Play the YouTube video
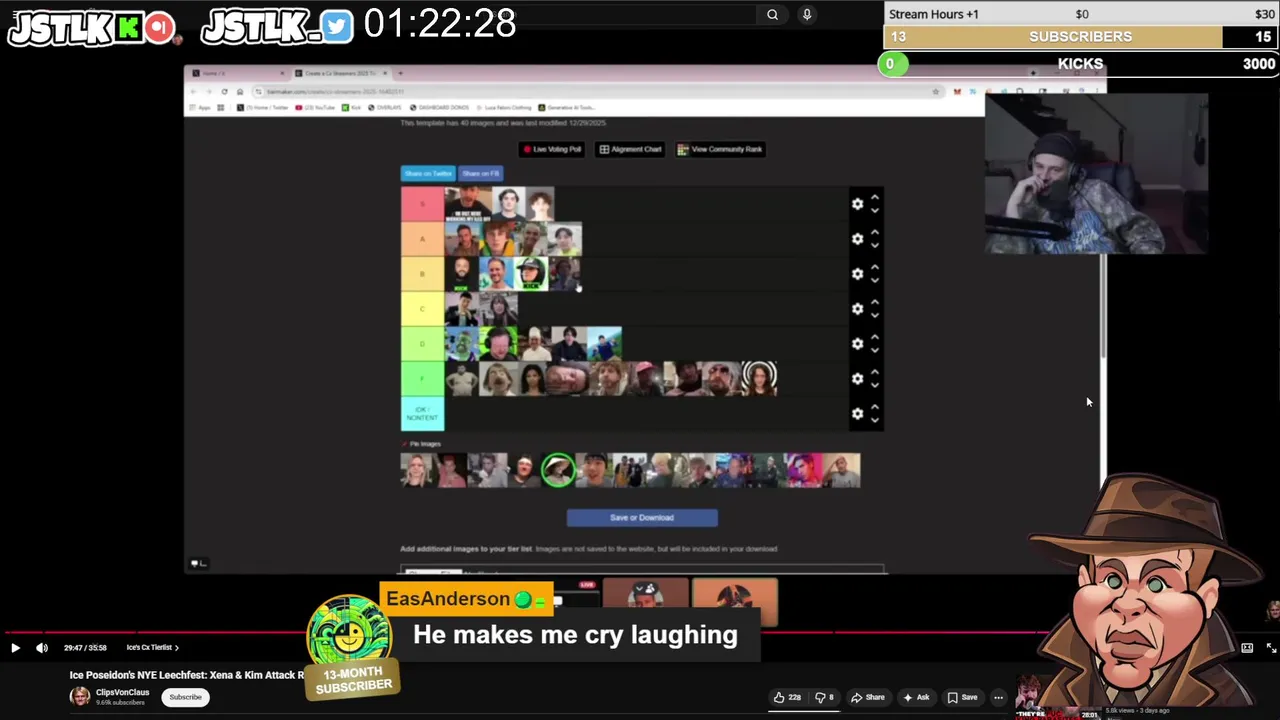Screen dimensions: 1280x720 (15, 648)
